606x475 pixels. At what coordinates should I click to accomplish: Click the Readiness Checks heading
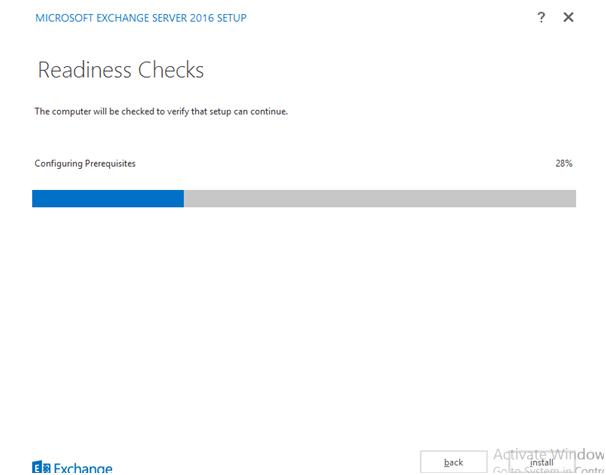click(x=121, y=70)
